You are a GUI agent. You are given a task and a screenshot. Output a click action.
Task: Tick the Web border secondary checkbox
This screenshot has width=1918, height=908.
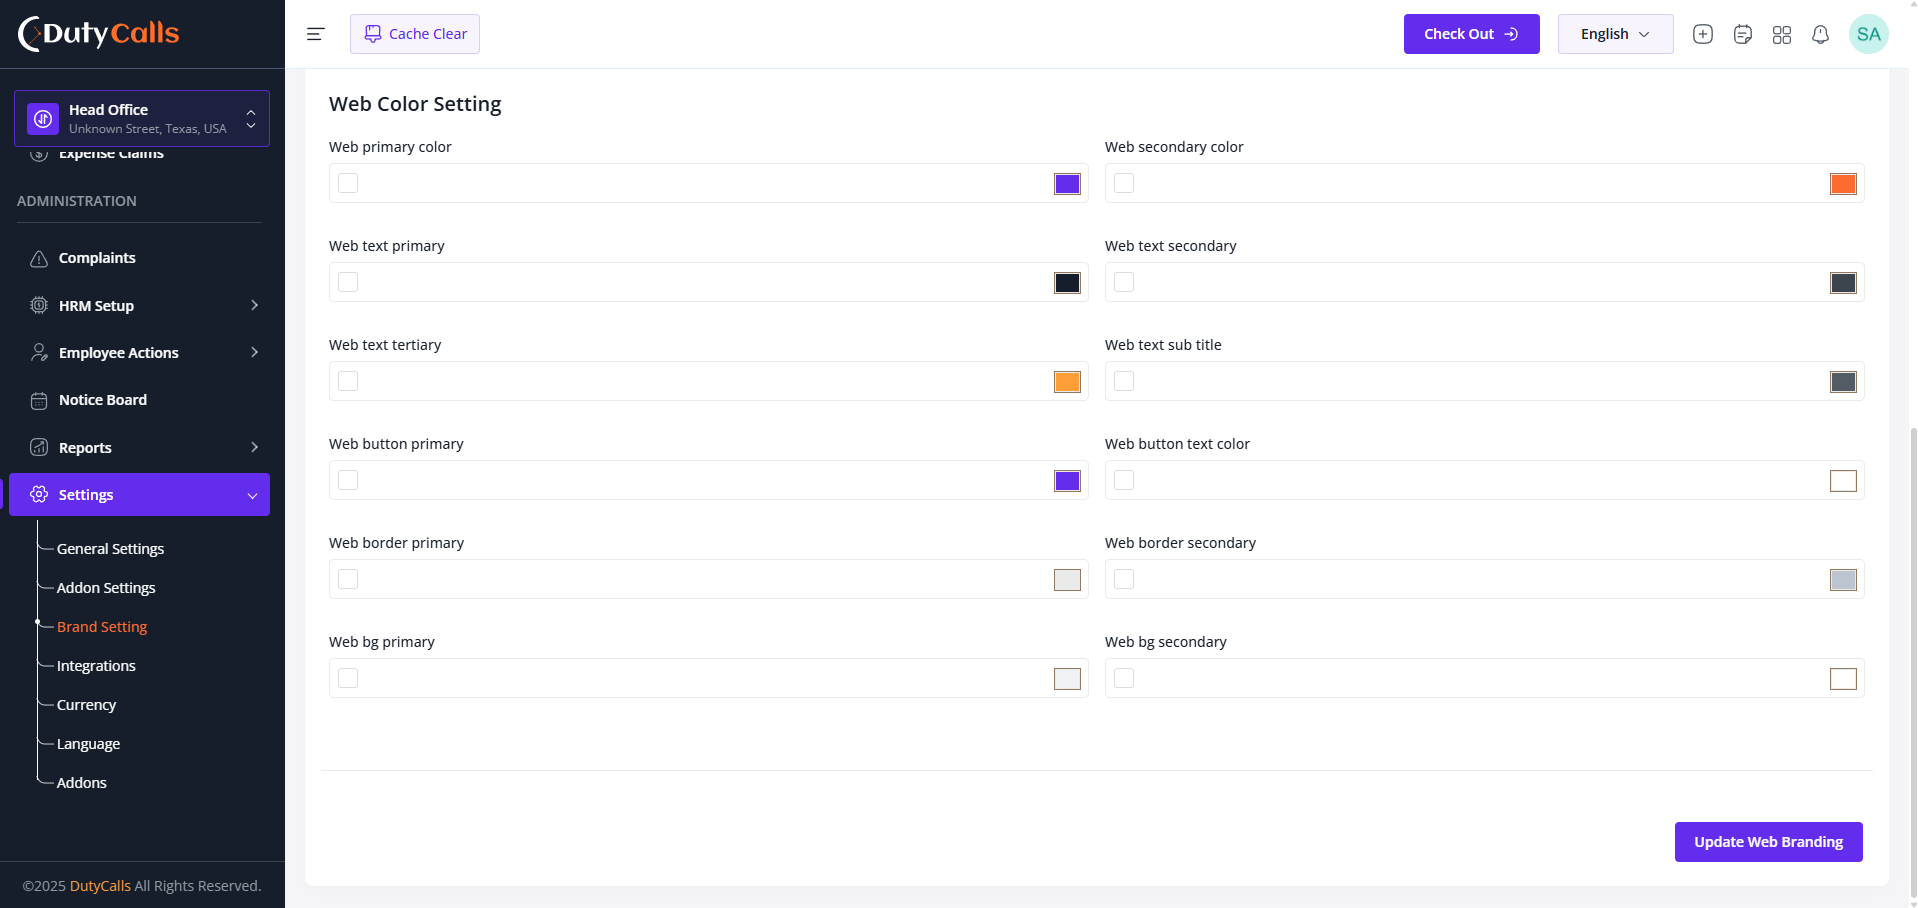pyautogui.click(x=1124, y=579)
